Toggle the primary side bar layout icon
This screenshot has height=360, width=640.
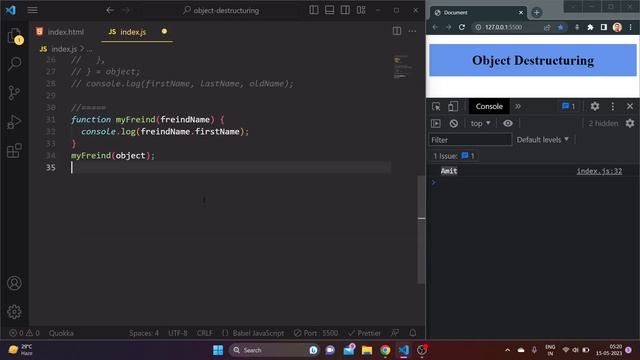[314, 10]
